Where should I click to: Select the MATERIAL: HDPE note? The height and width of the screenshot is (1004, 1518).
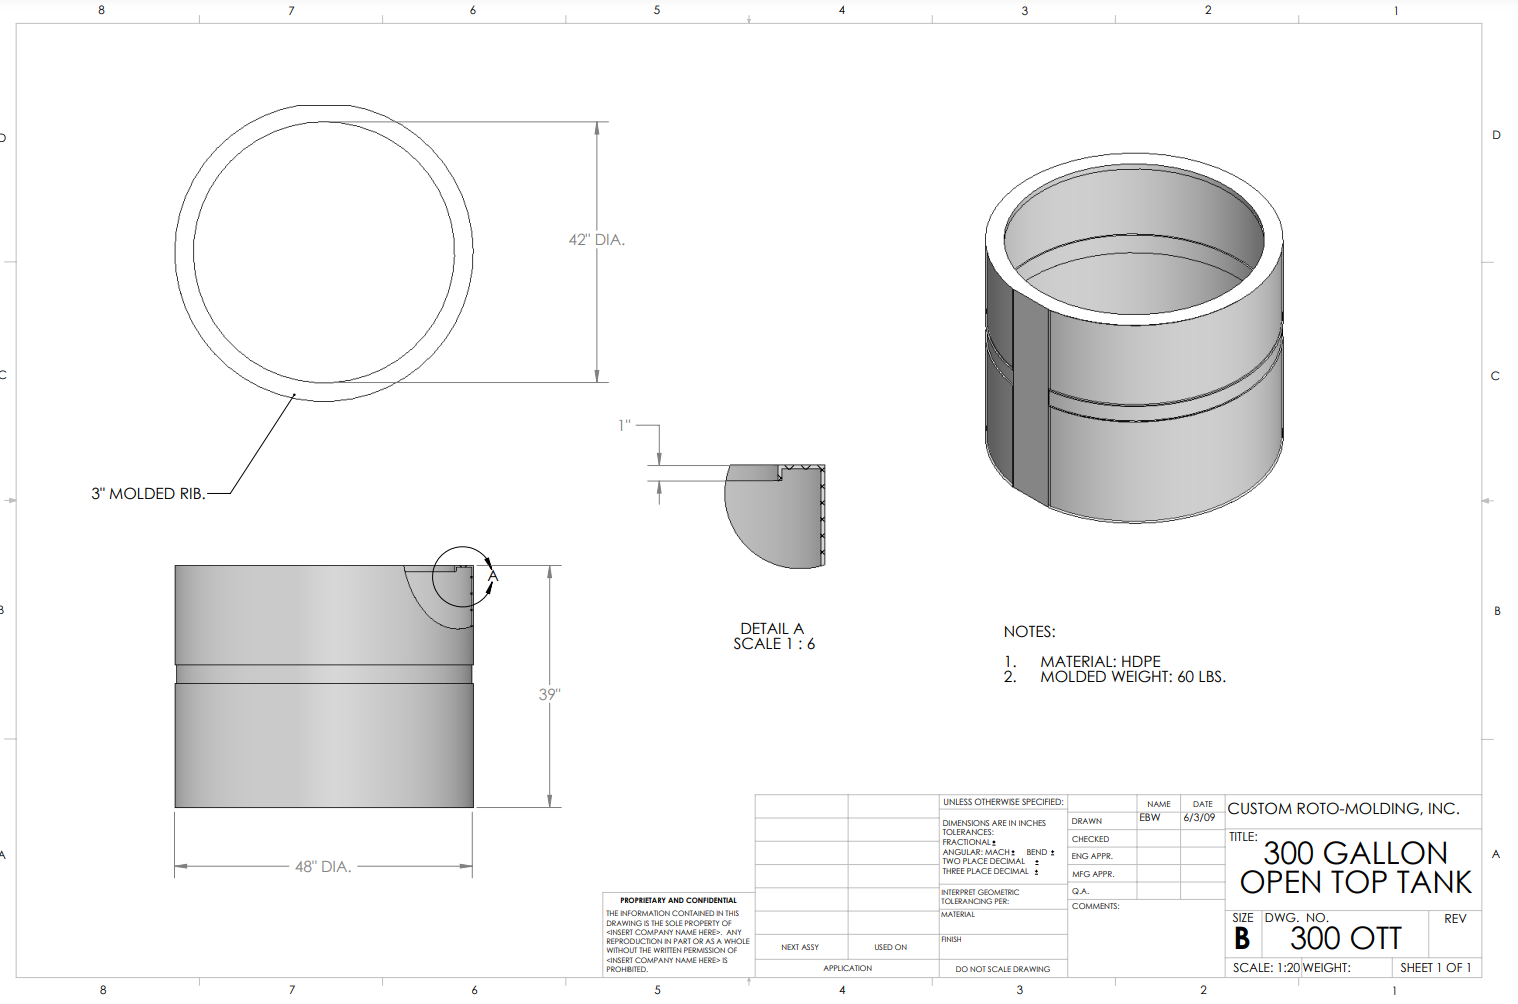click(x=1100, y=662)
